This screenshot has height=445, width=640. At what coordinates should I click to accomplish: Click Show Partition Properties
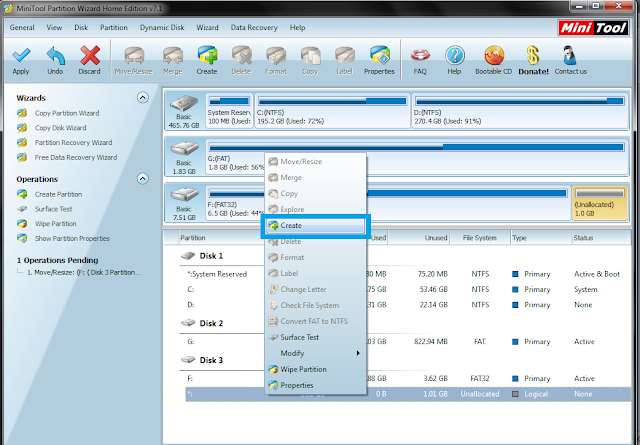72,238
